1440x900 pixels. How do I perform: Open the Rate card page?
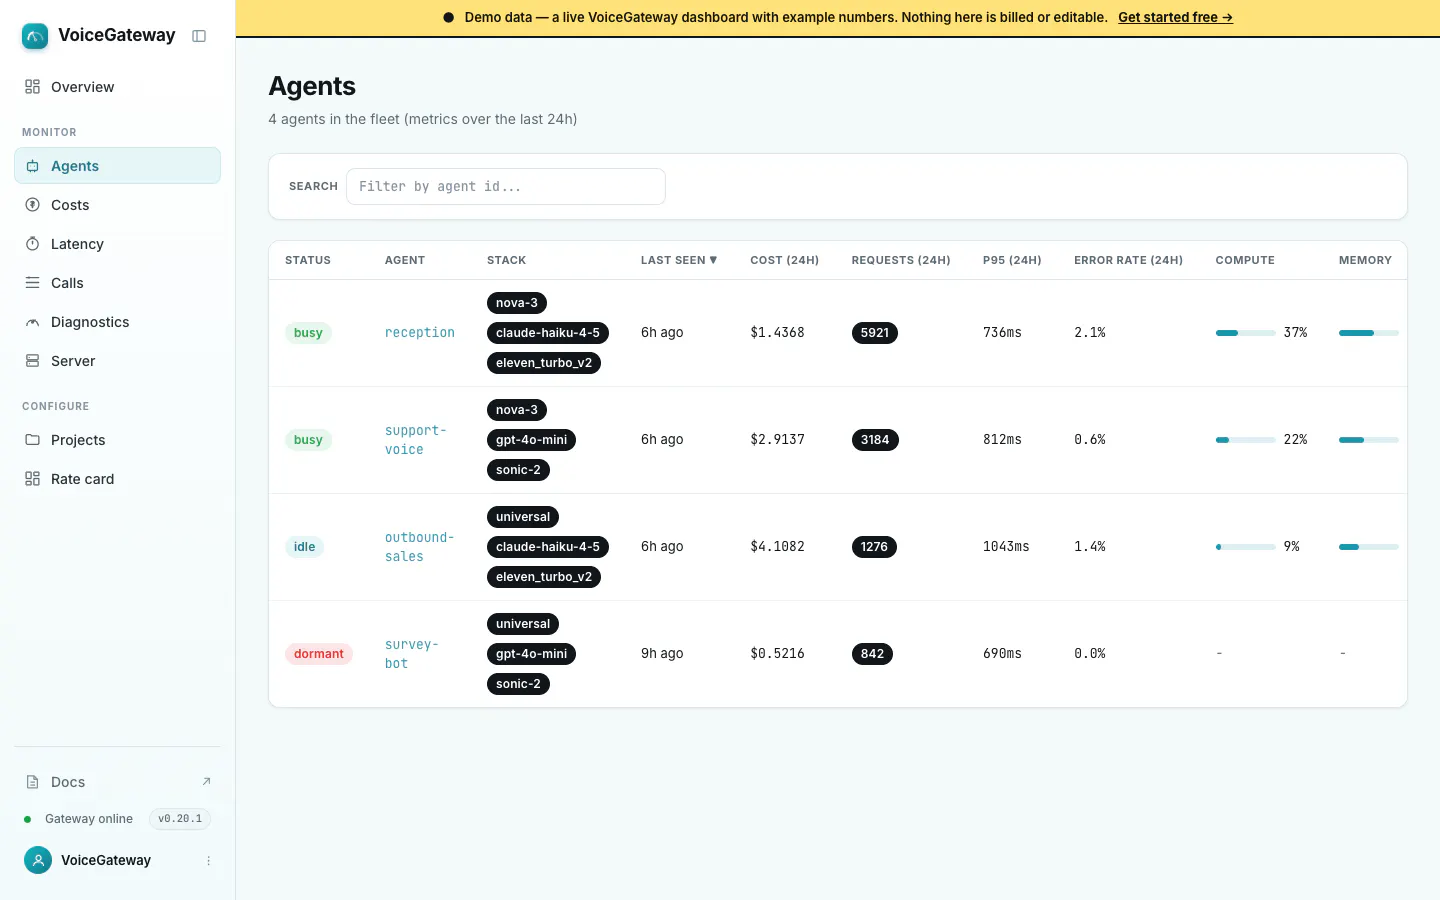(x=117, y=479)
